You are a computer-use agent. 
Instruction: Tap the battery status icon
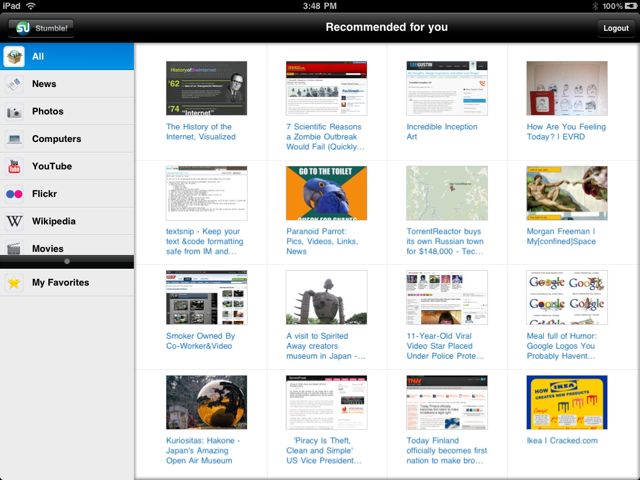click(630, 6)
